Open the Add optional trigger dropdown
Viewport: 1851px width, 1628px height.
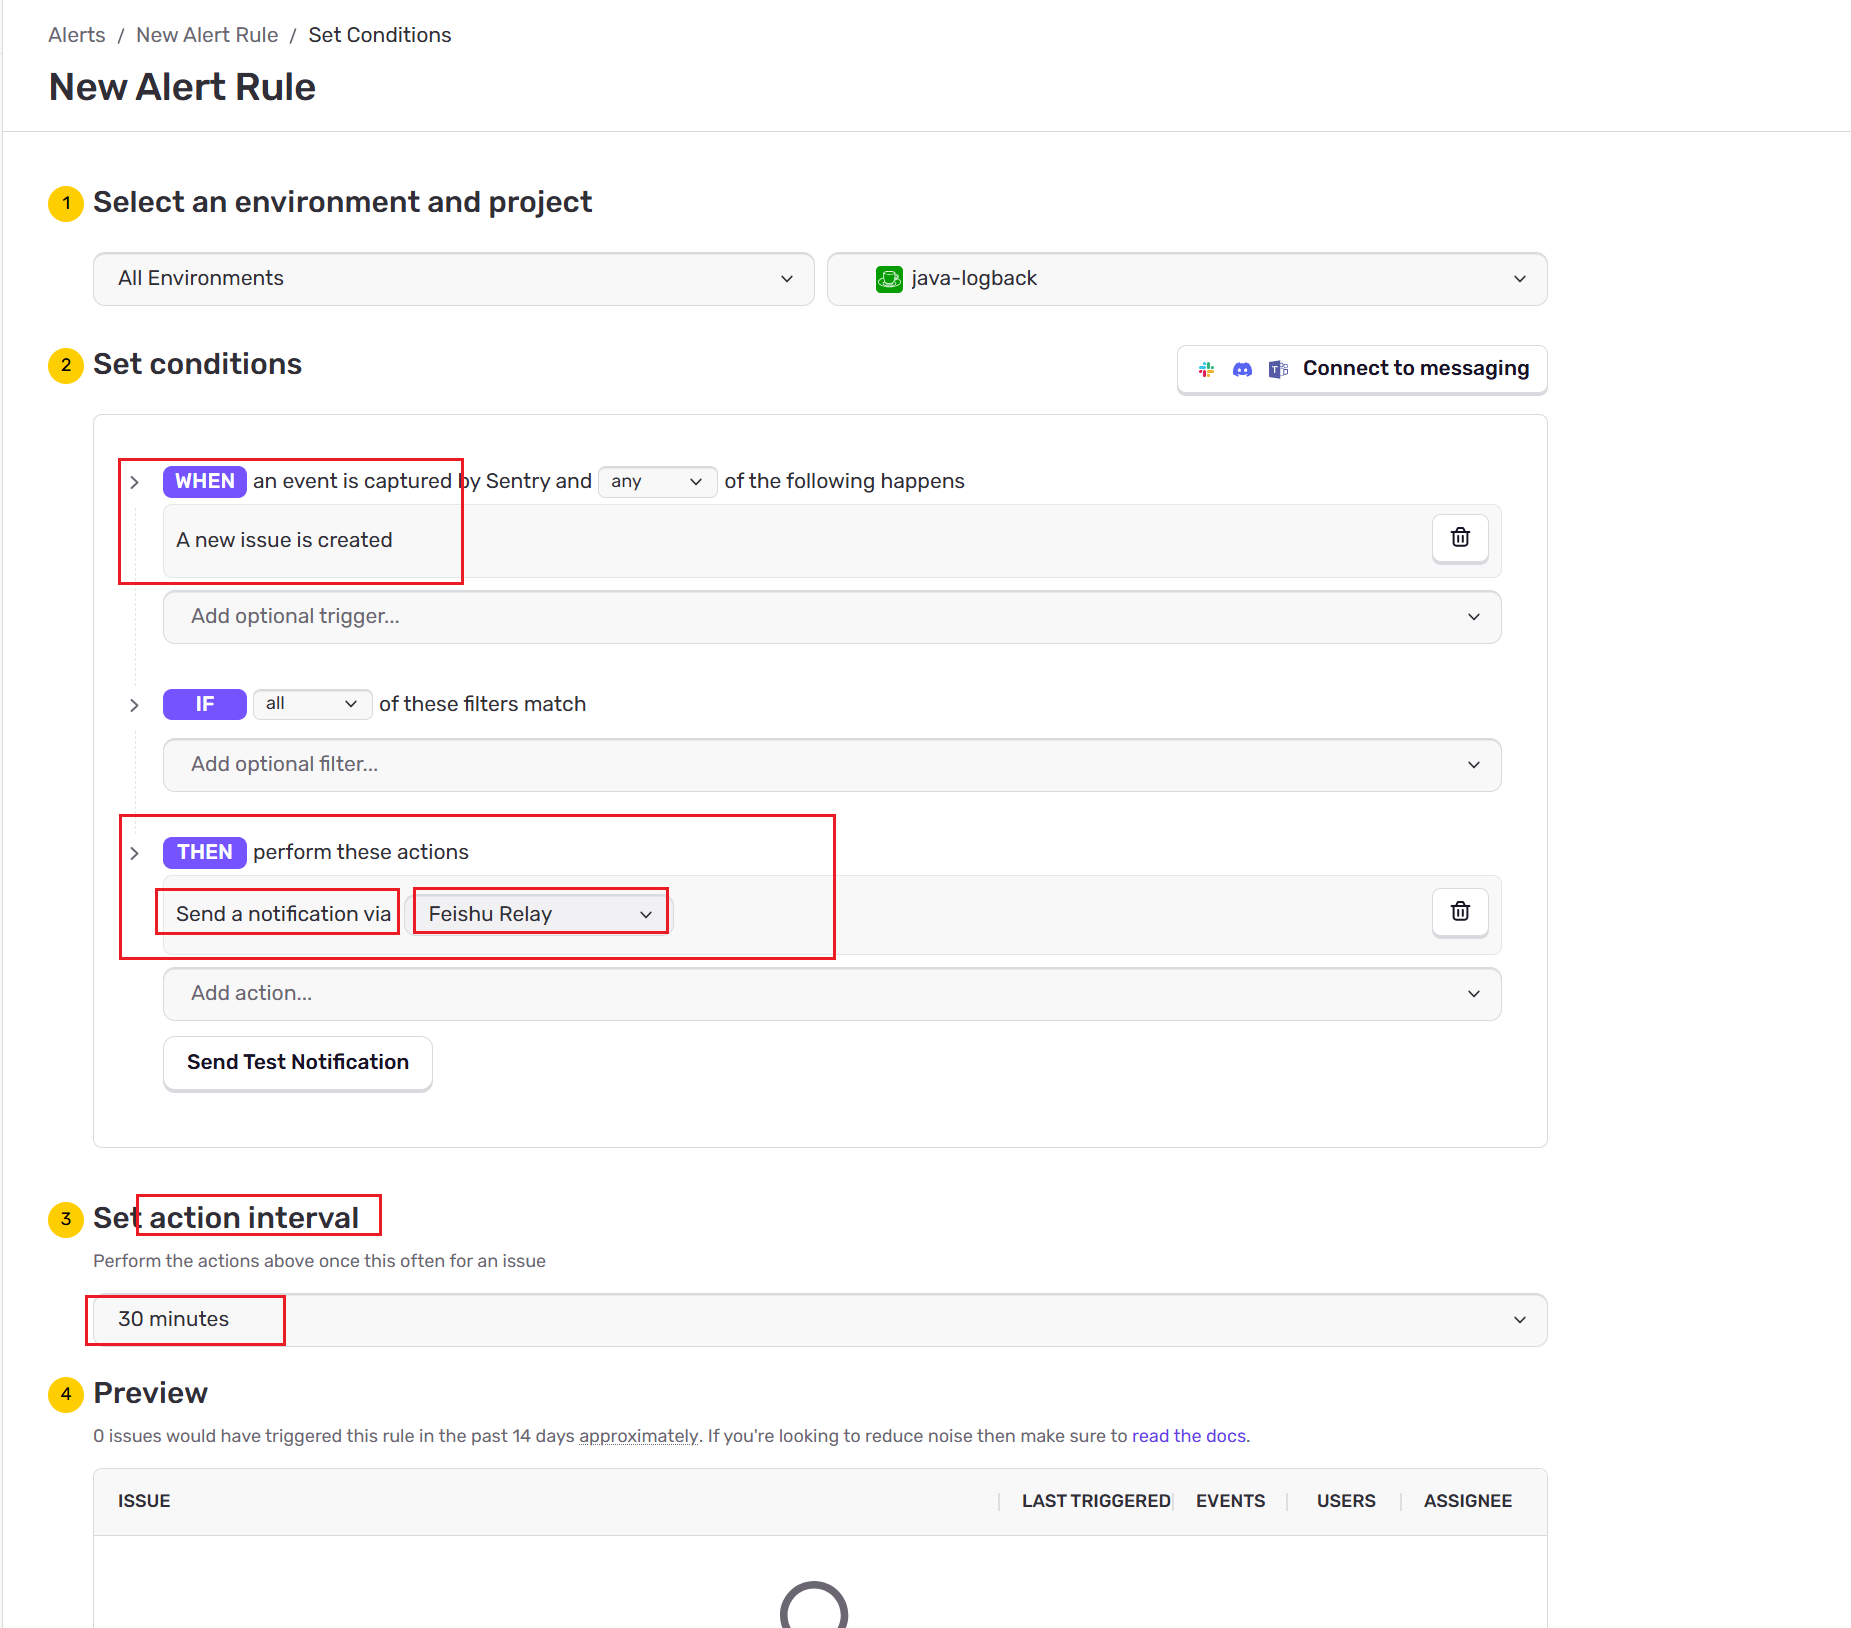[x=832, y=617]
